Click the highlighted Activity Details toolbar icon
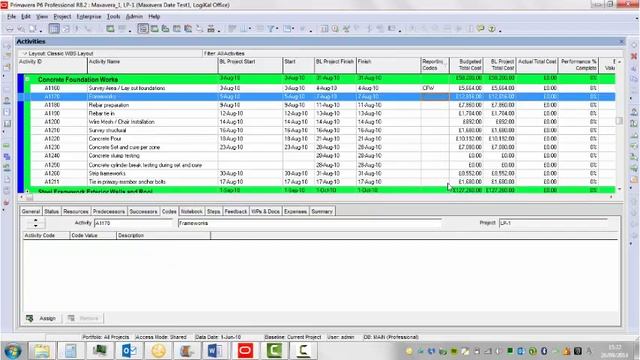The height and width of the screenshot is (360, 640). 143,29
